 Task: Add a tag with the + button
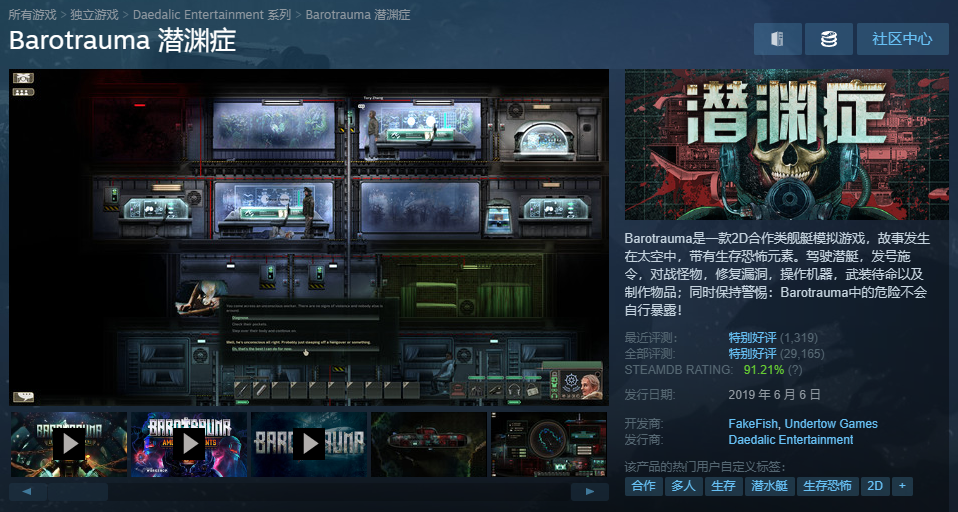point(902,486)
